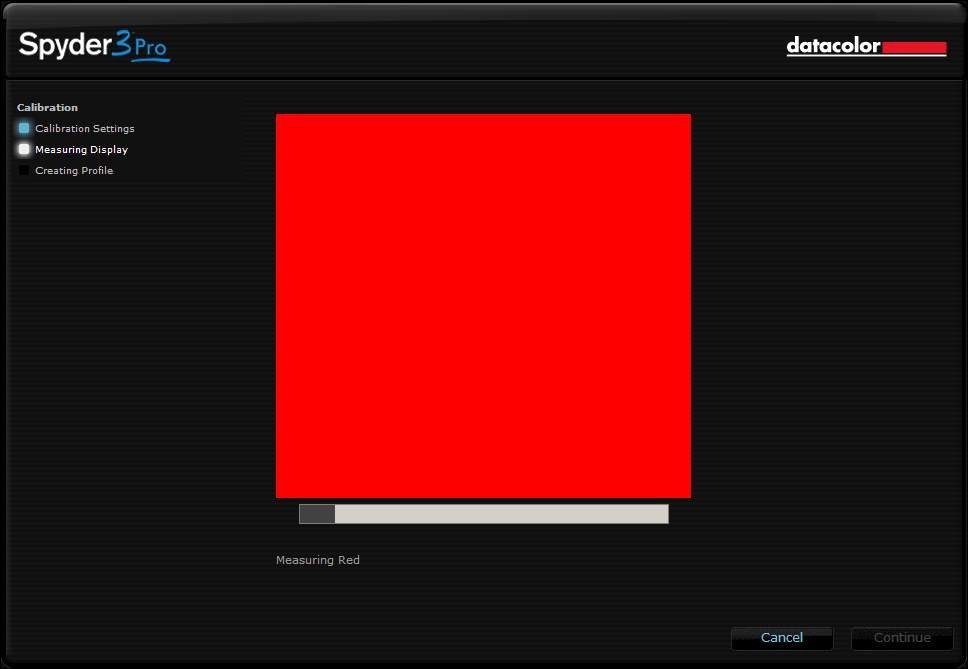
Task: Click the greyed-out Continue button
Action: (902, 638)
